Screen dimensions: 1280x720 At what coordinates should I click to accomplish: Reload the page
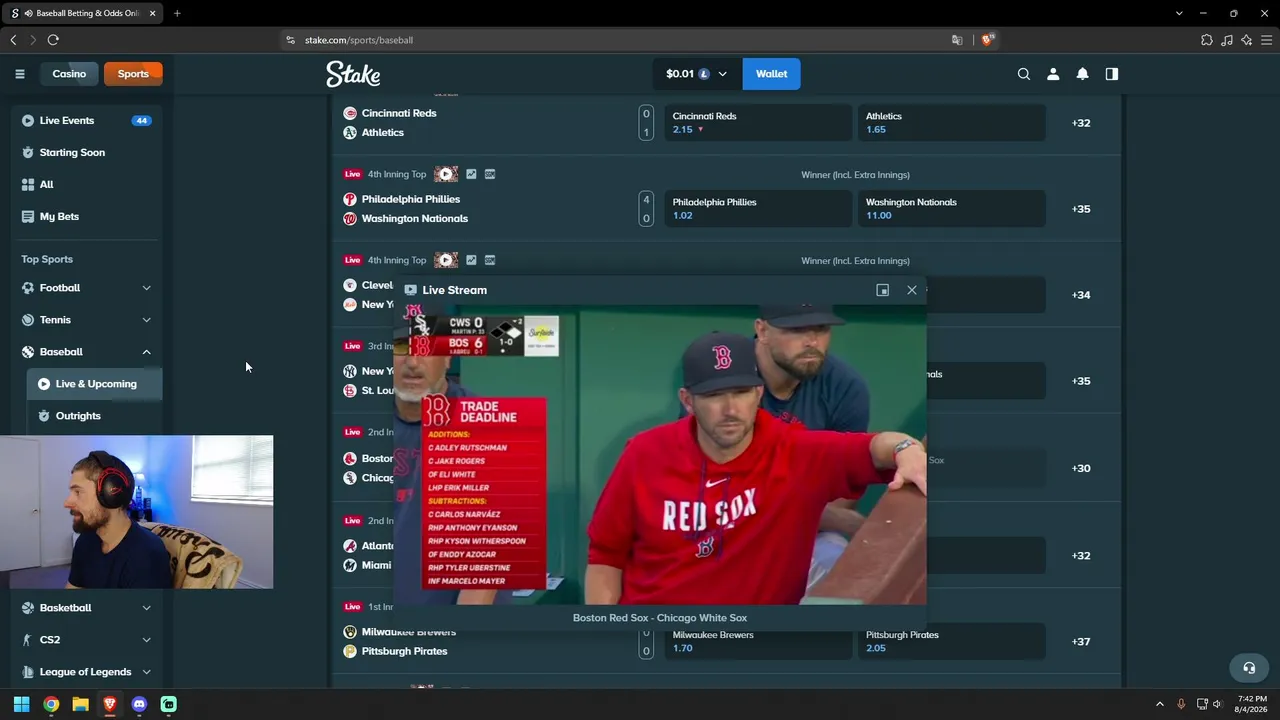(x=53, y=40)
